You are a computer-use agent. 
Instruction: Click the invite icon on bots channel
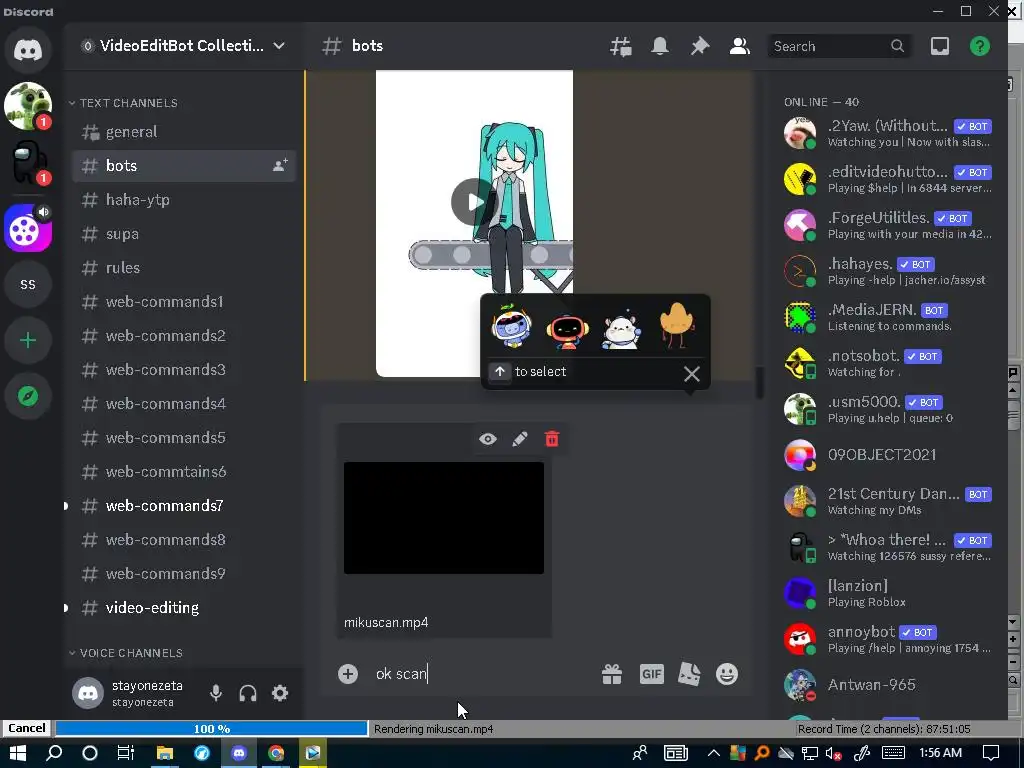280,165
